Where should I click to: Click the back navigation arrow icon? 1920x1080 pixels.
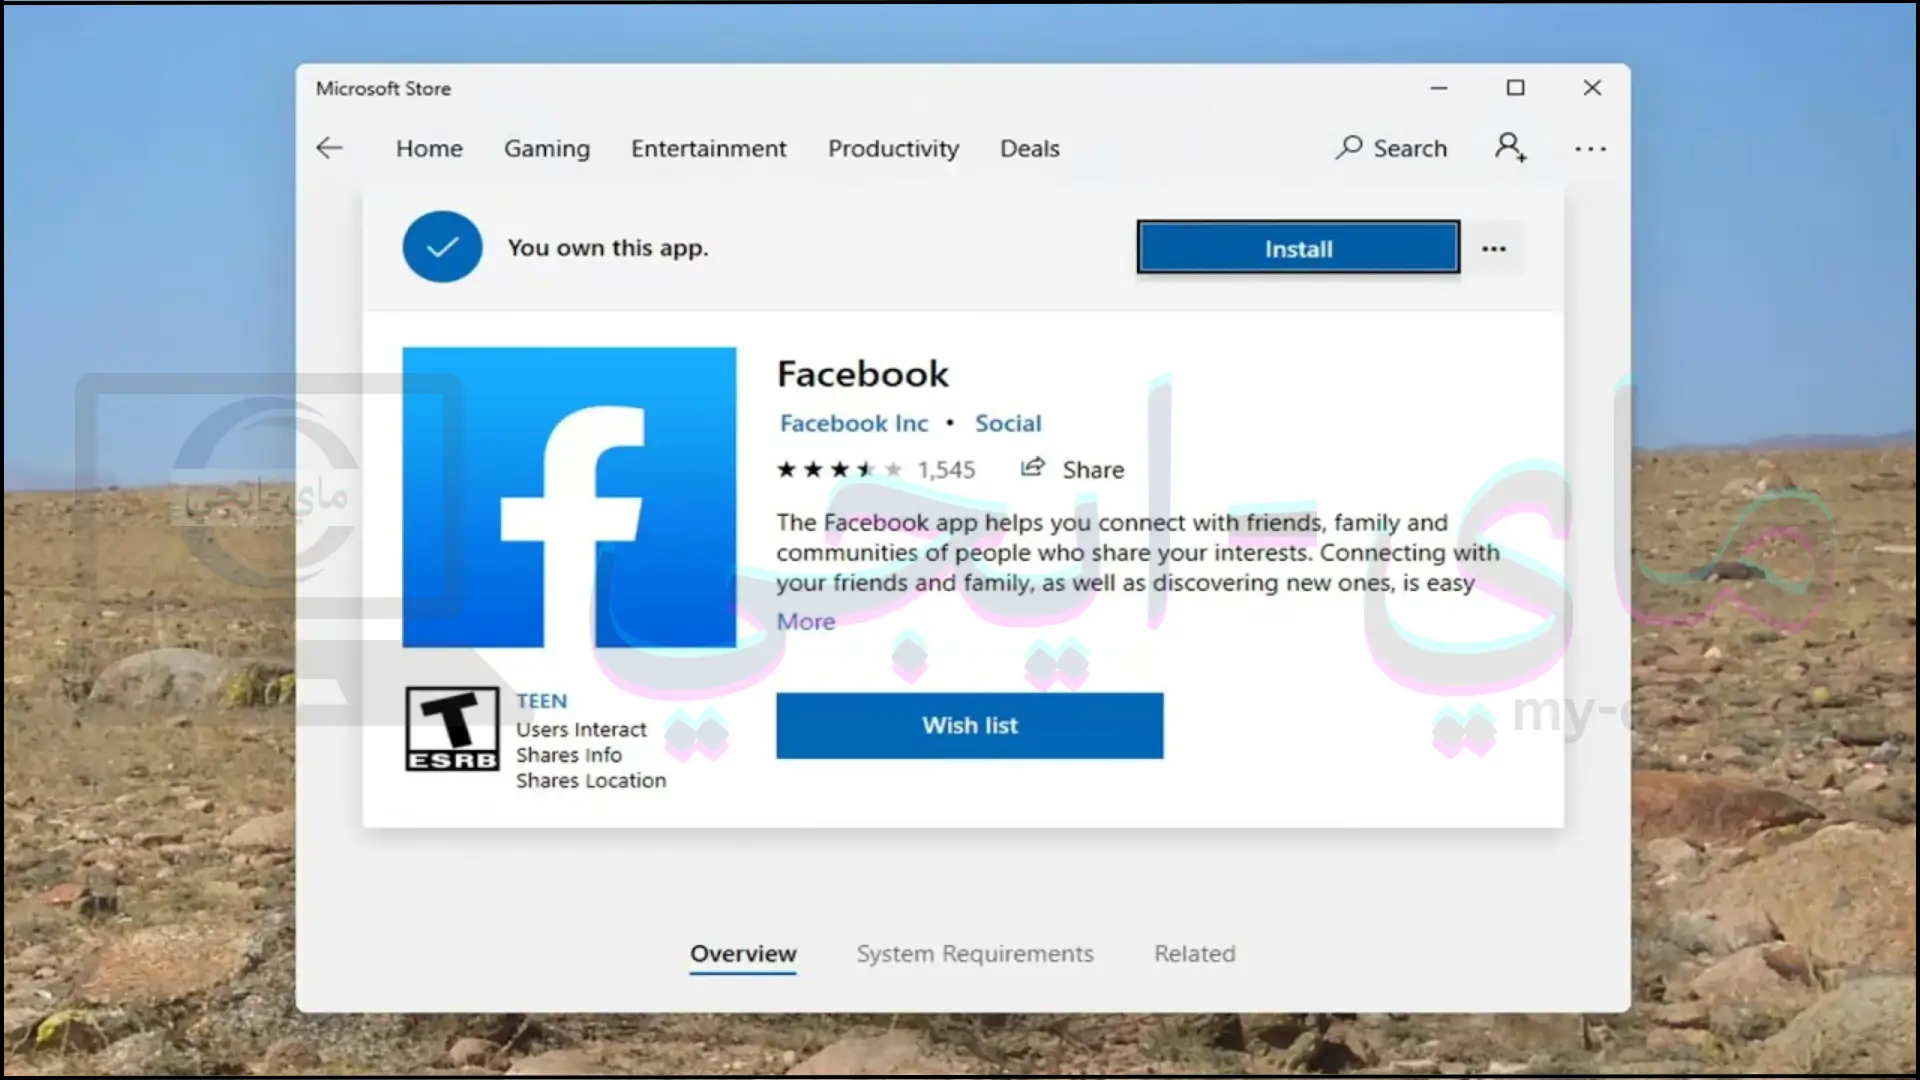pos(328,148)
